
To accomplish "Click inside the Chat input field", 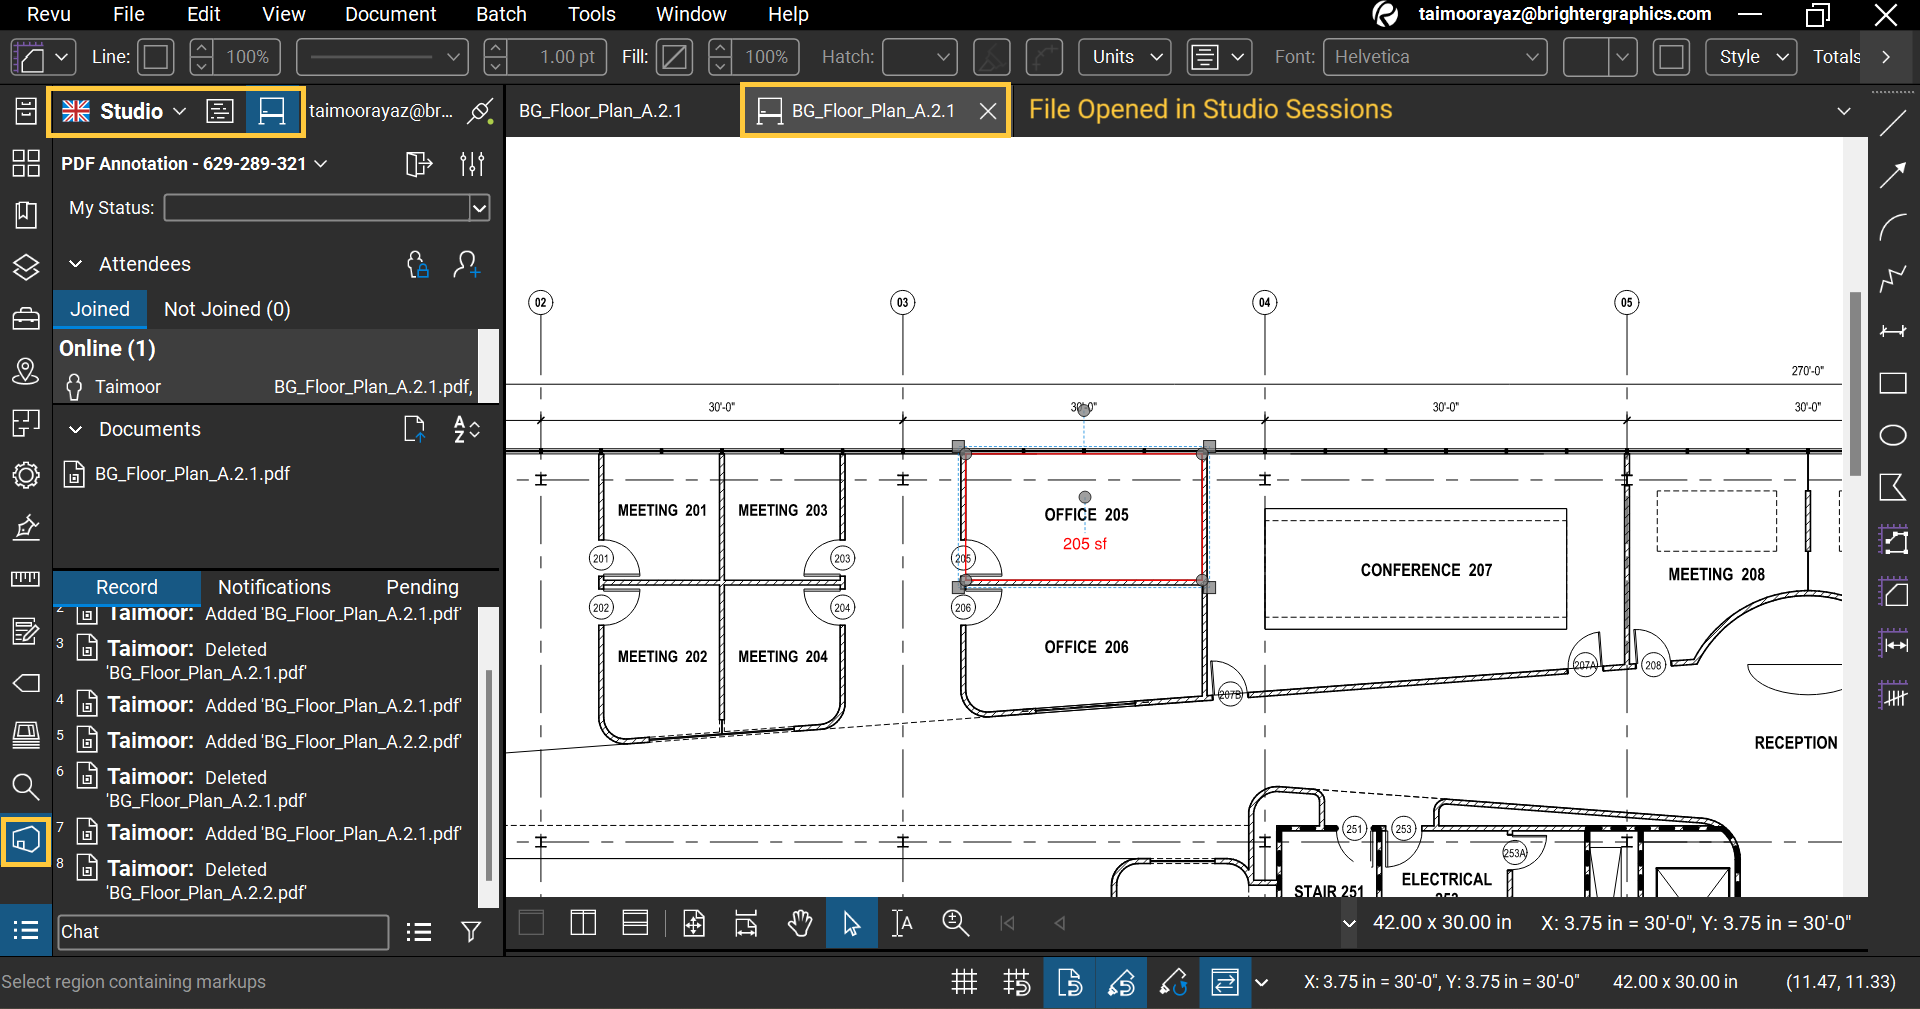I will [222, 932].
